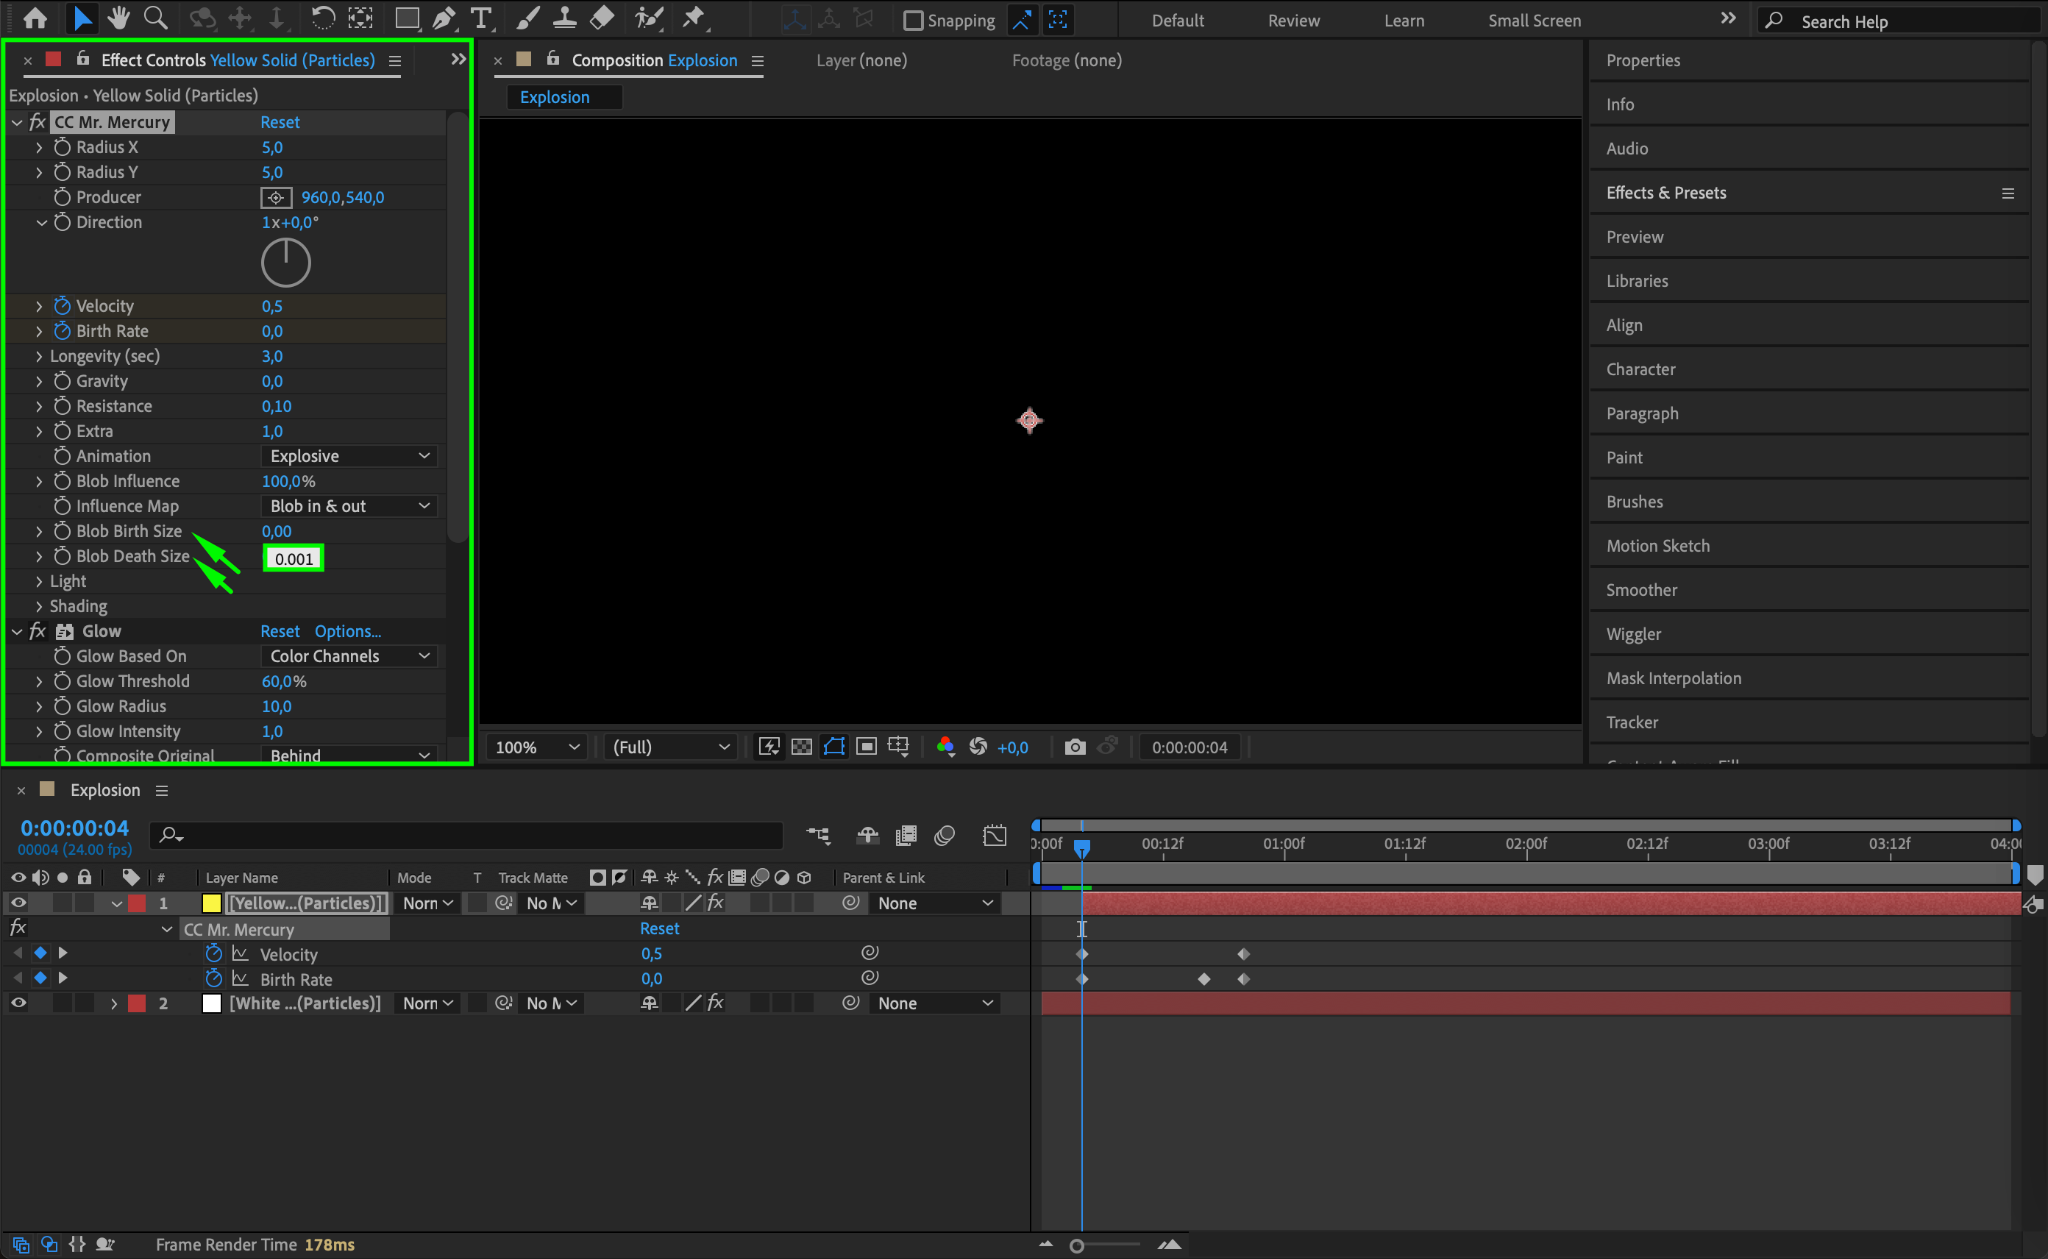Screen dimensions: 2048x1259
Task: Click the Producer point picker icon
Action: click(x=276, y=197)
